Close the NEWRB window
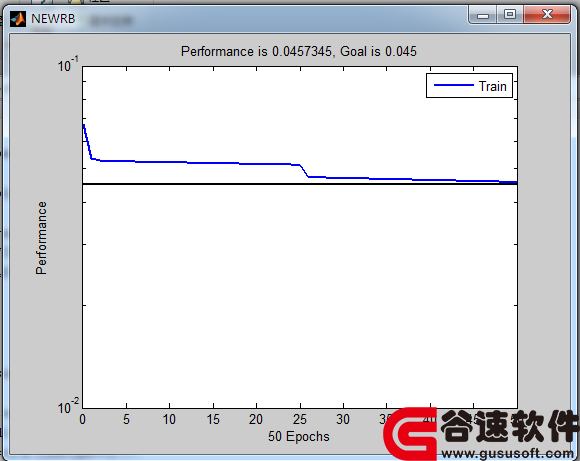Screen dimensions: 580x461 pyautogui.click(x=547, y=15)
